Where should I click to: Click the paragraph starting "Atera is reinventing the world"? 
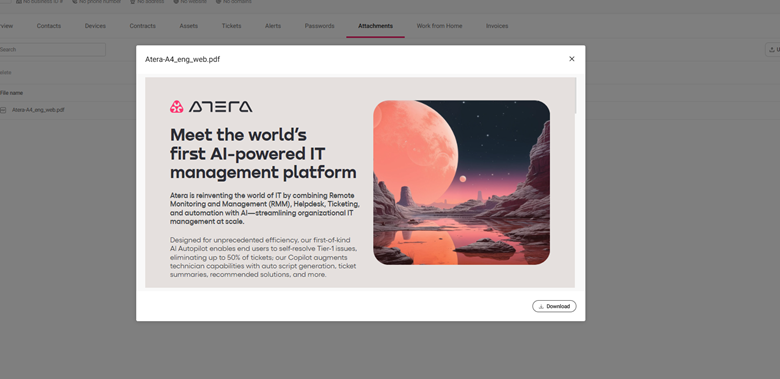pyautogui.click(x=265, y=208)
